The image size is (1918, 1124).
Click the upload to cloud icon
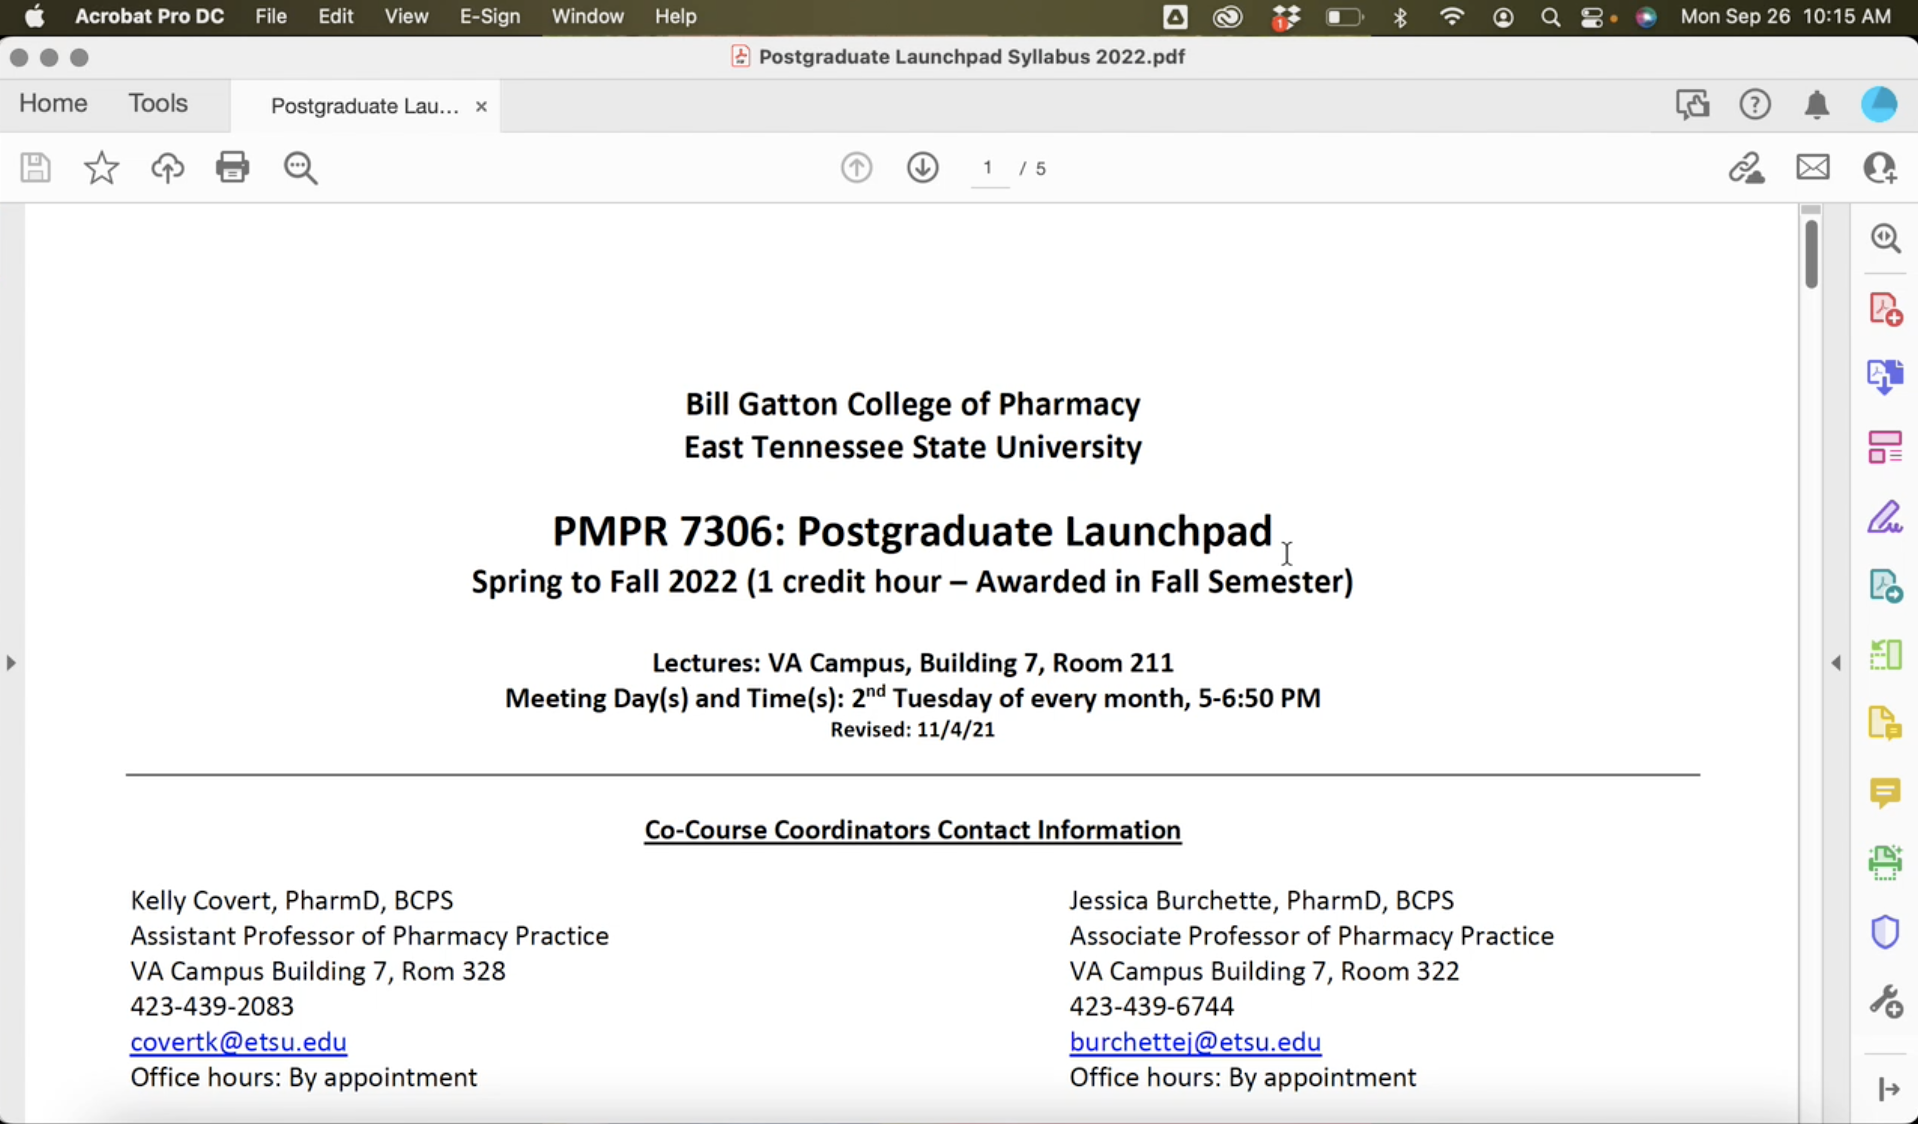click(x=167, y=167)
